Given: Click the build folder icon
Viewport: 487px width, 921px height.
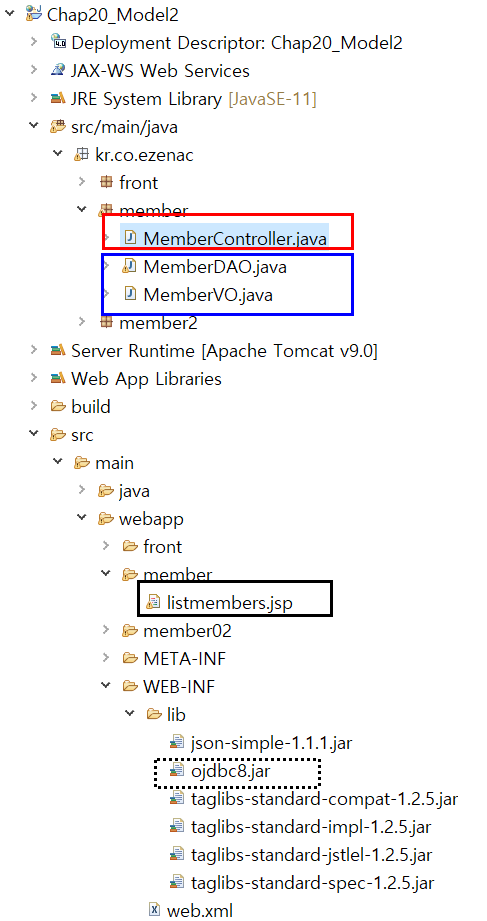Looking at the screenshot, I should [58, 406].
